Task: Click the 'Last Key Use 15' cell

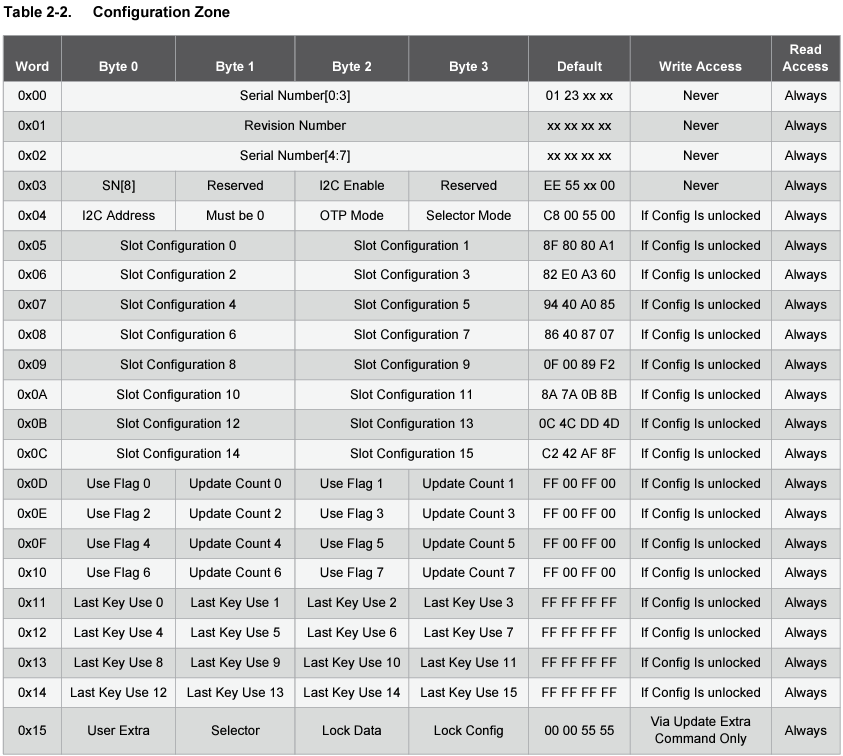Action: 468,693
